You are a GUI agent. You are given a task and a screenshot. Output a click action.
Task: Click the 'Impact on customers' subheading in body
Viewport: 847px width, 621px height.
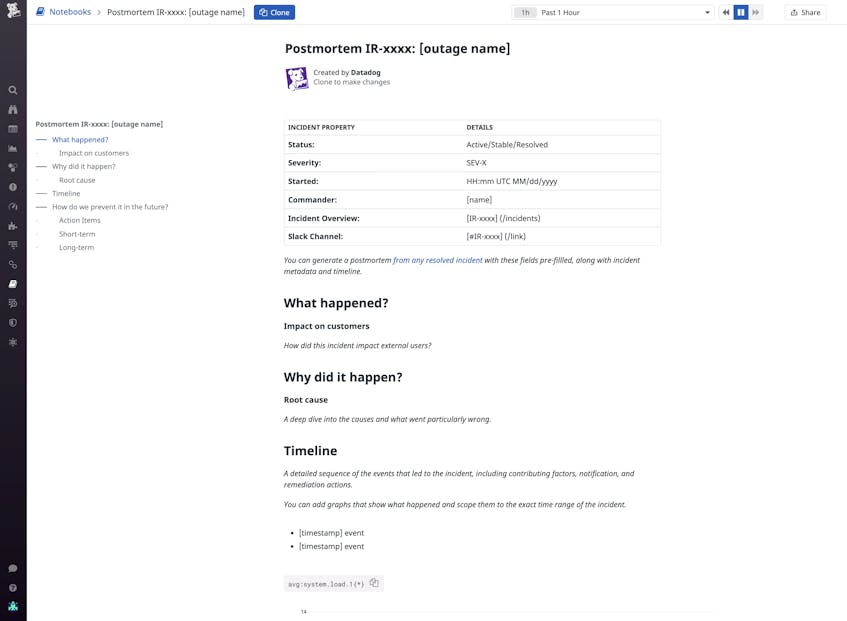[x=326, y=326]
